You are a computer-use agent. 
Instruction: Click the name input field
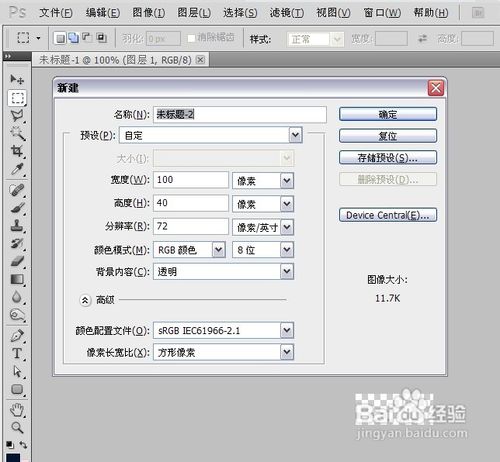pyautogui.click(x=240, y=115)
